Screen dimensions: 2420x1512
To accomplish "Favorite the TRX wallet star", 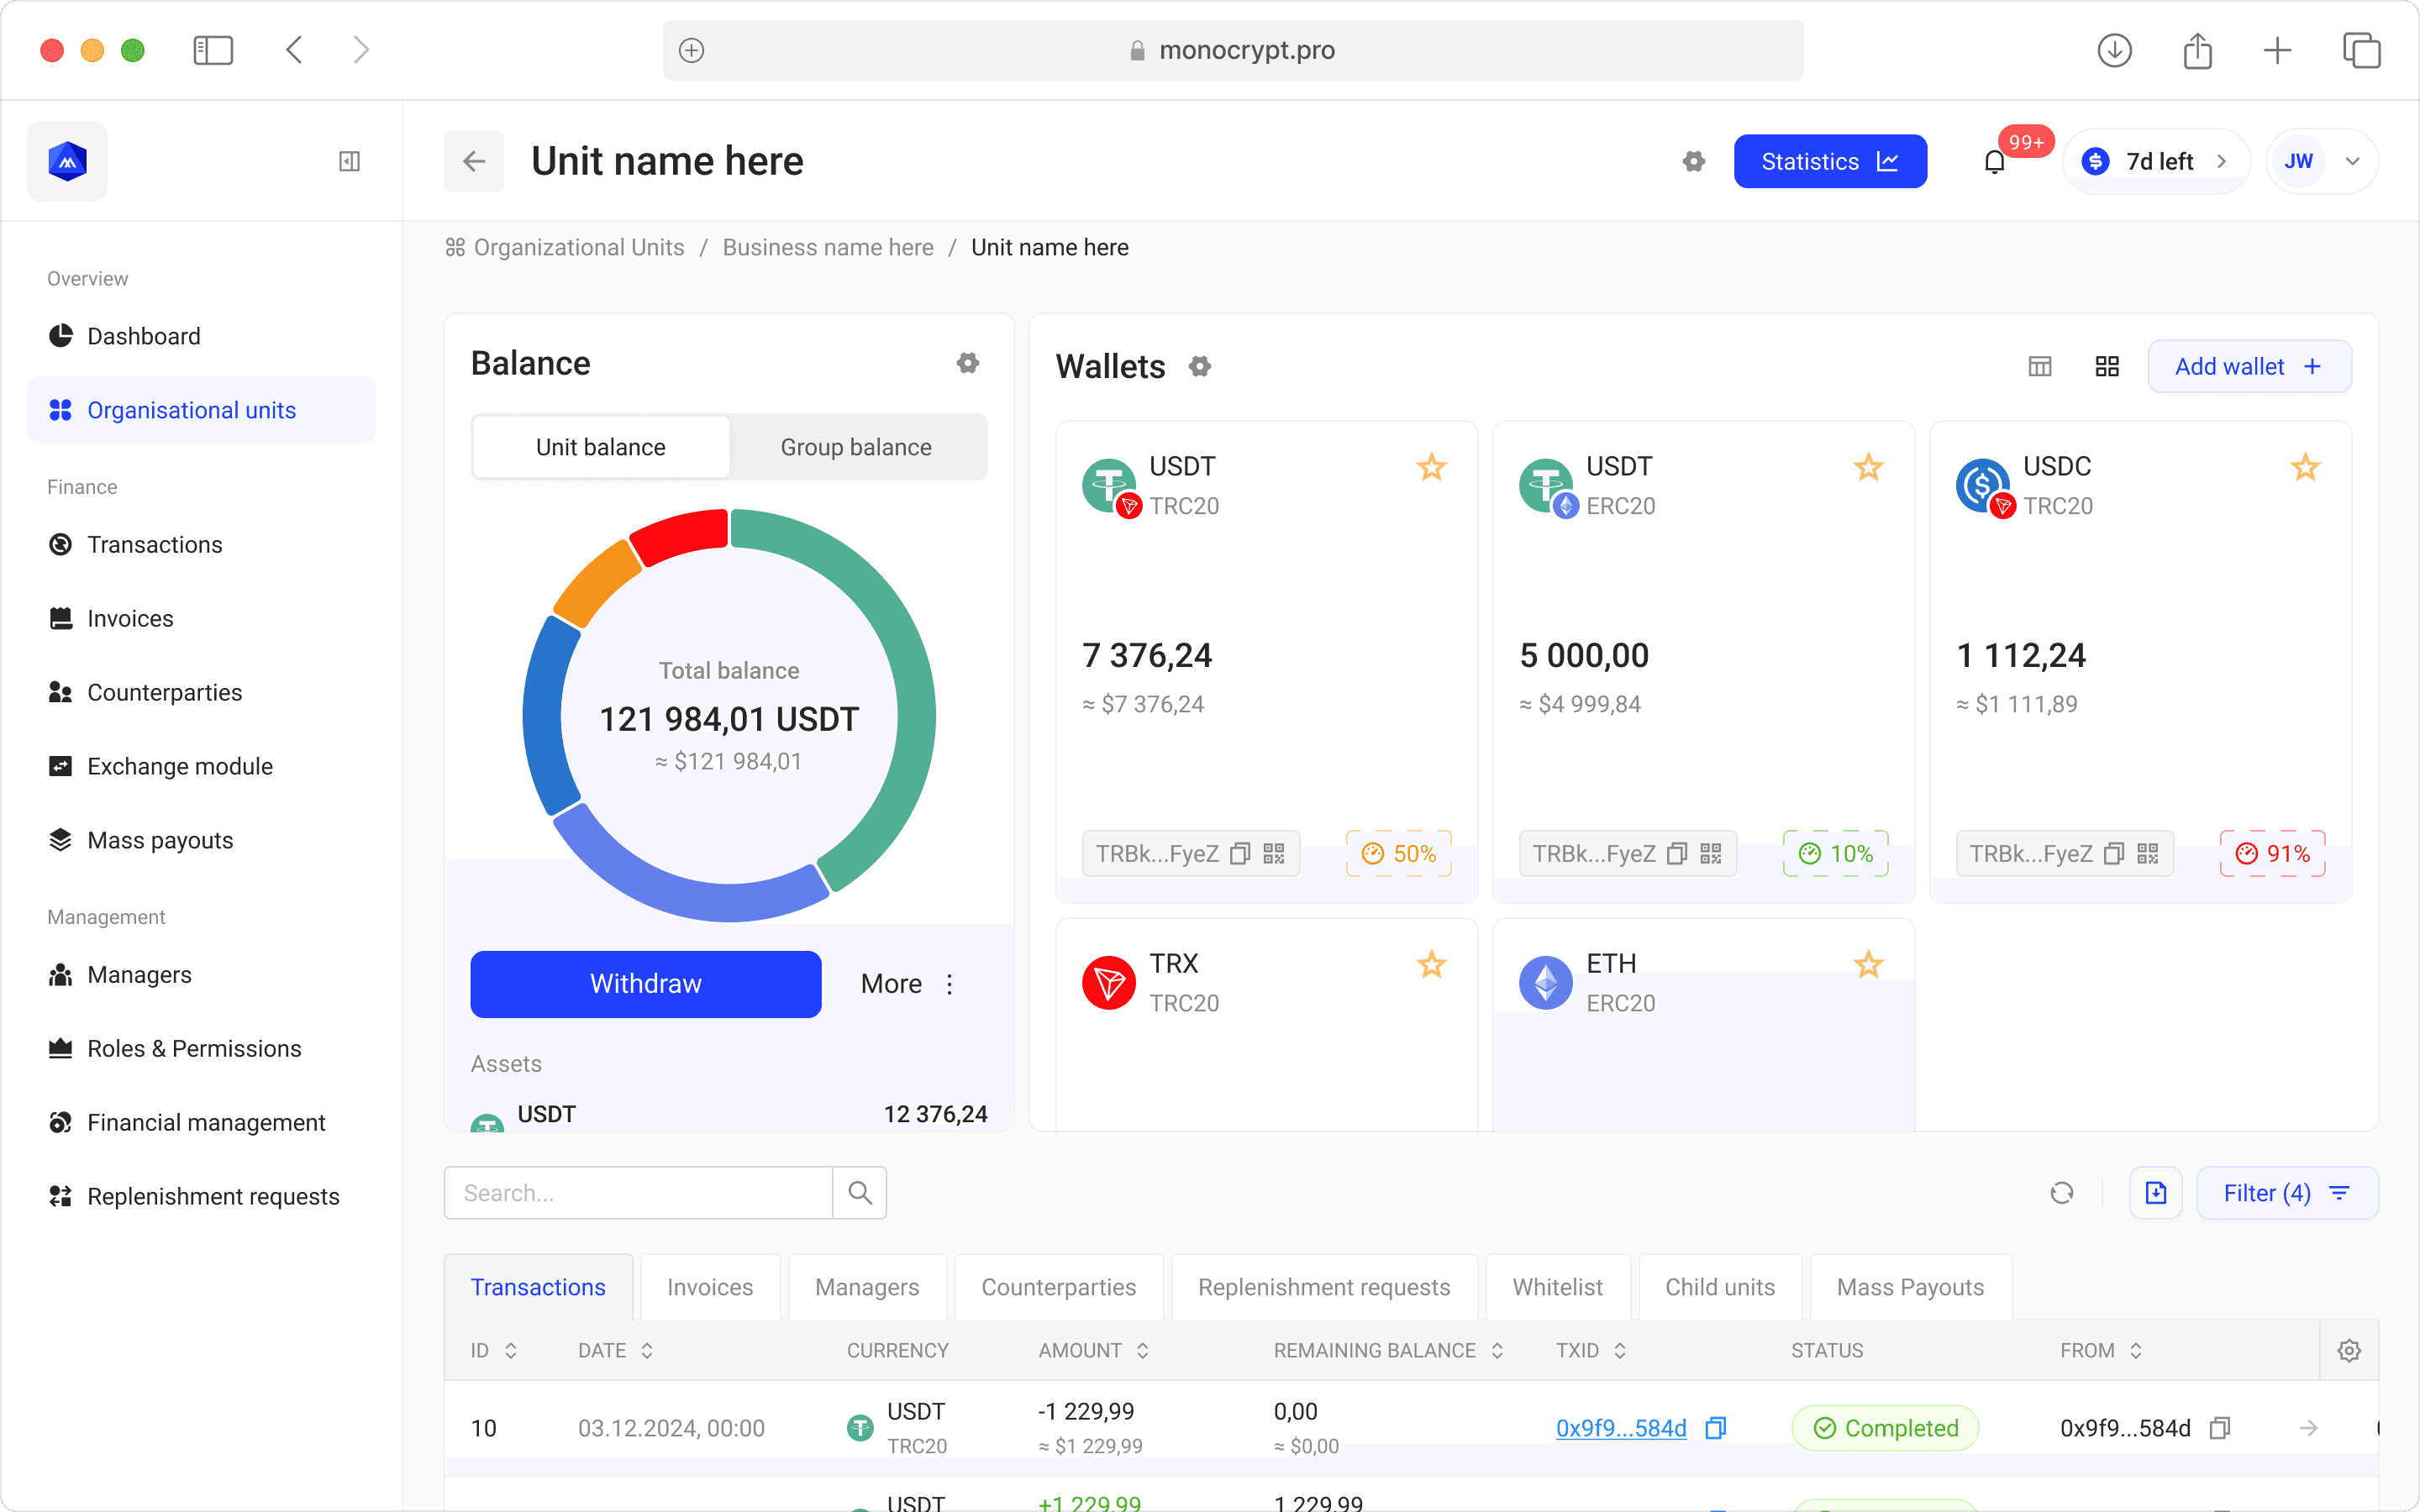I will pos(1432,964).
